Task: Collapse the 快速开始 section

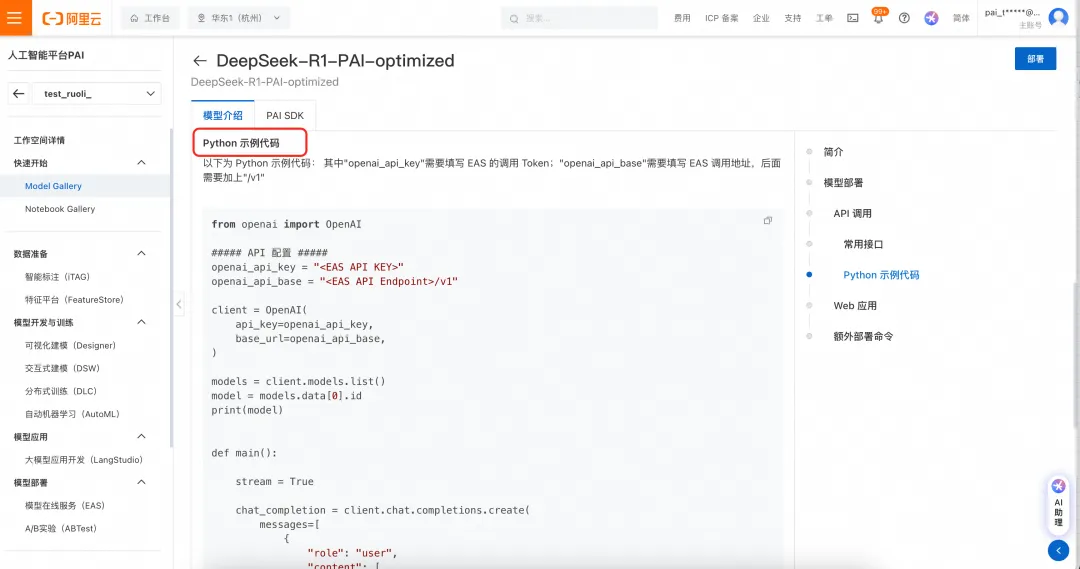Action: point(141,163)
